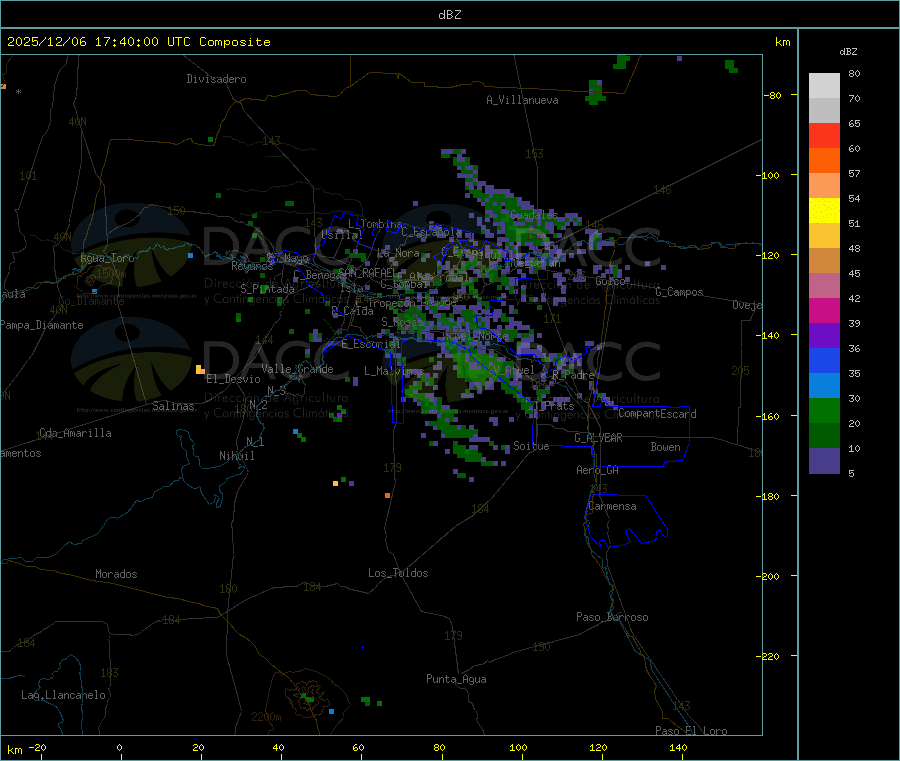Click the S_Pintada map label
This screenshot has height=761, width=900.
click(x=267, y=289)
